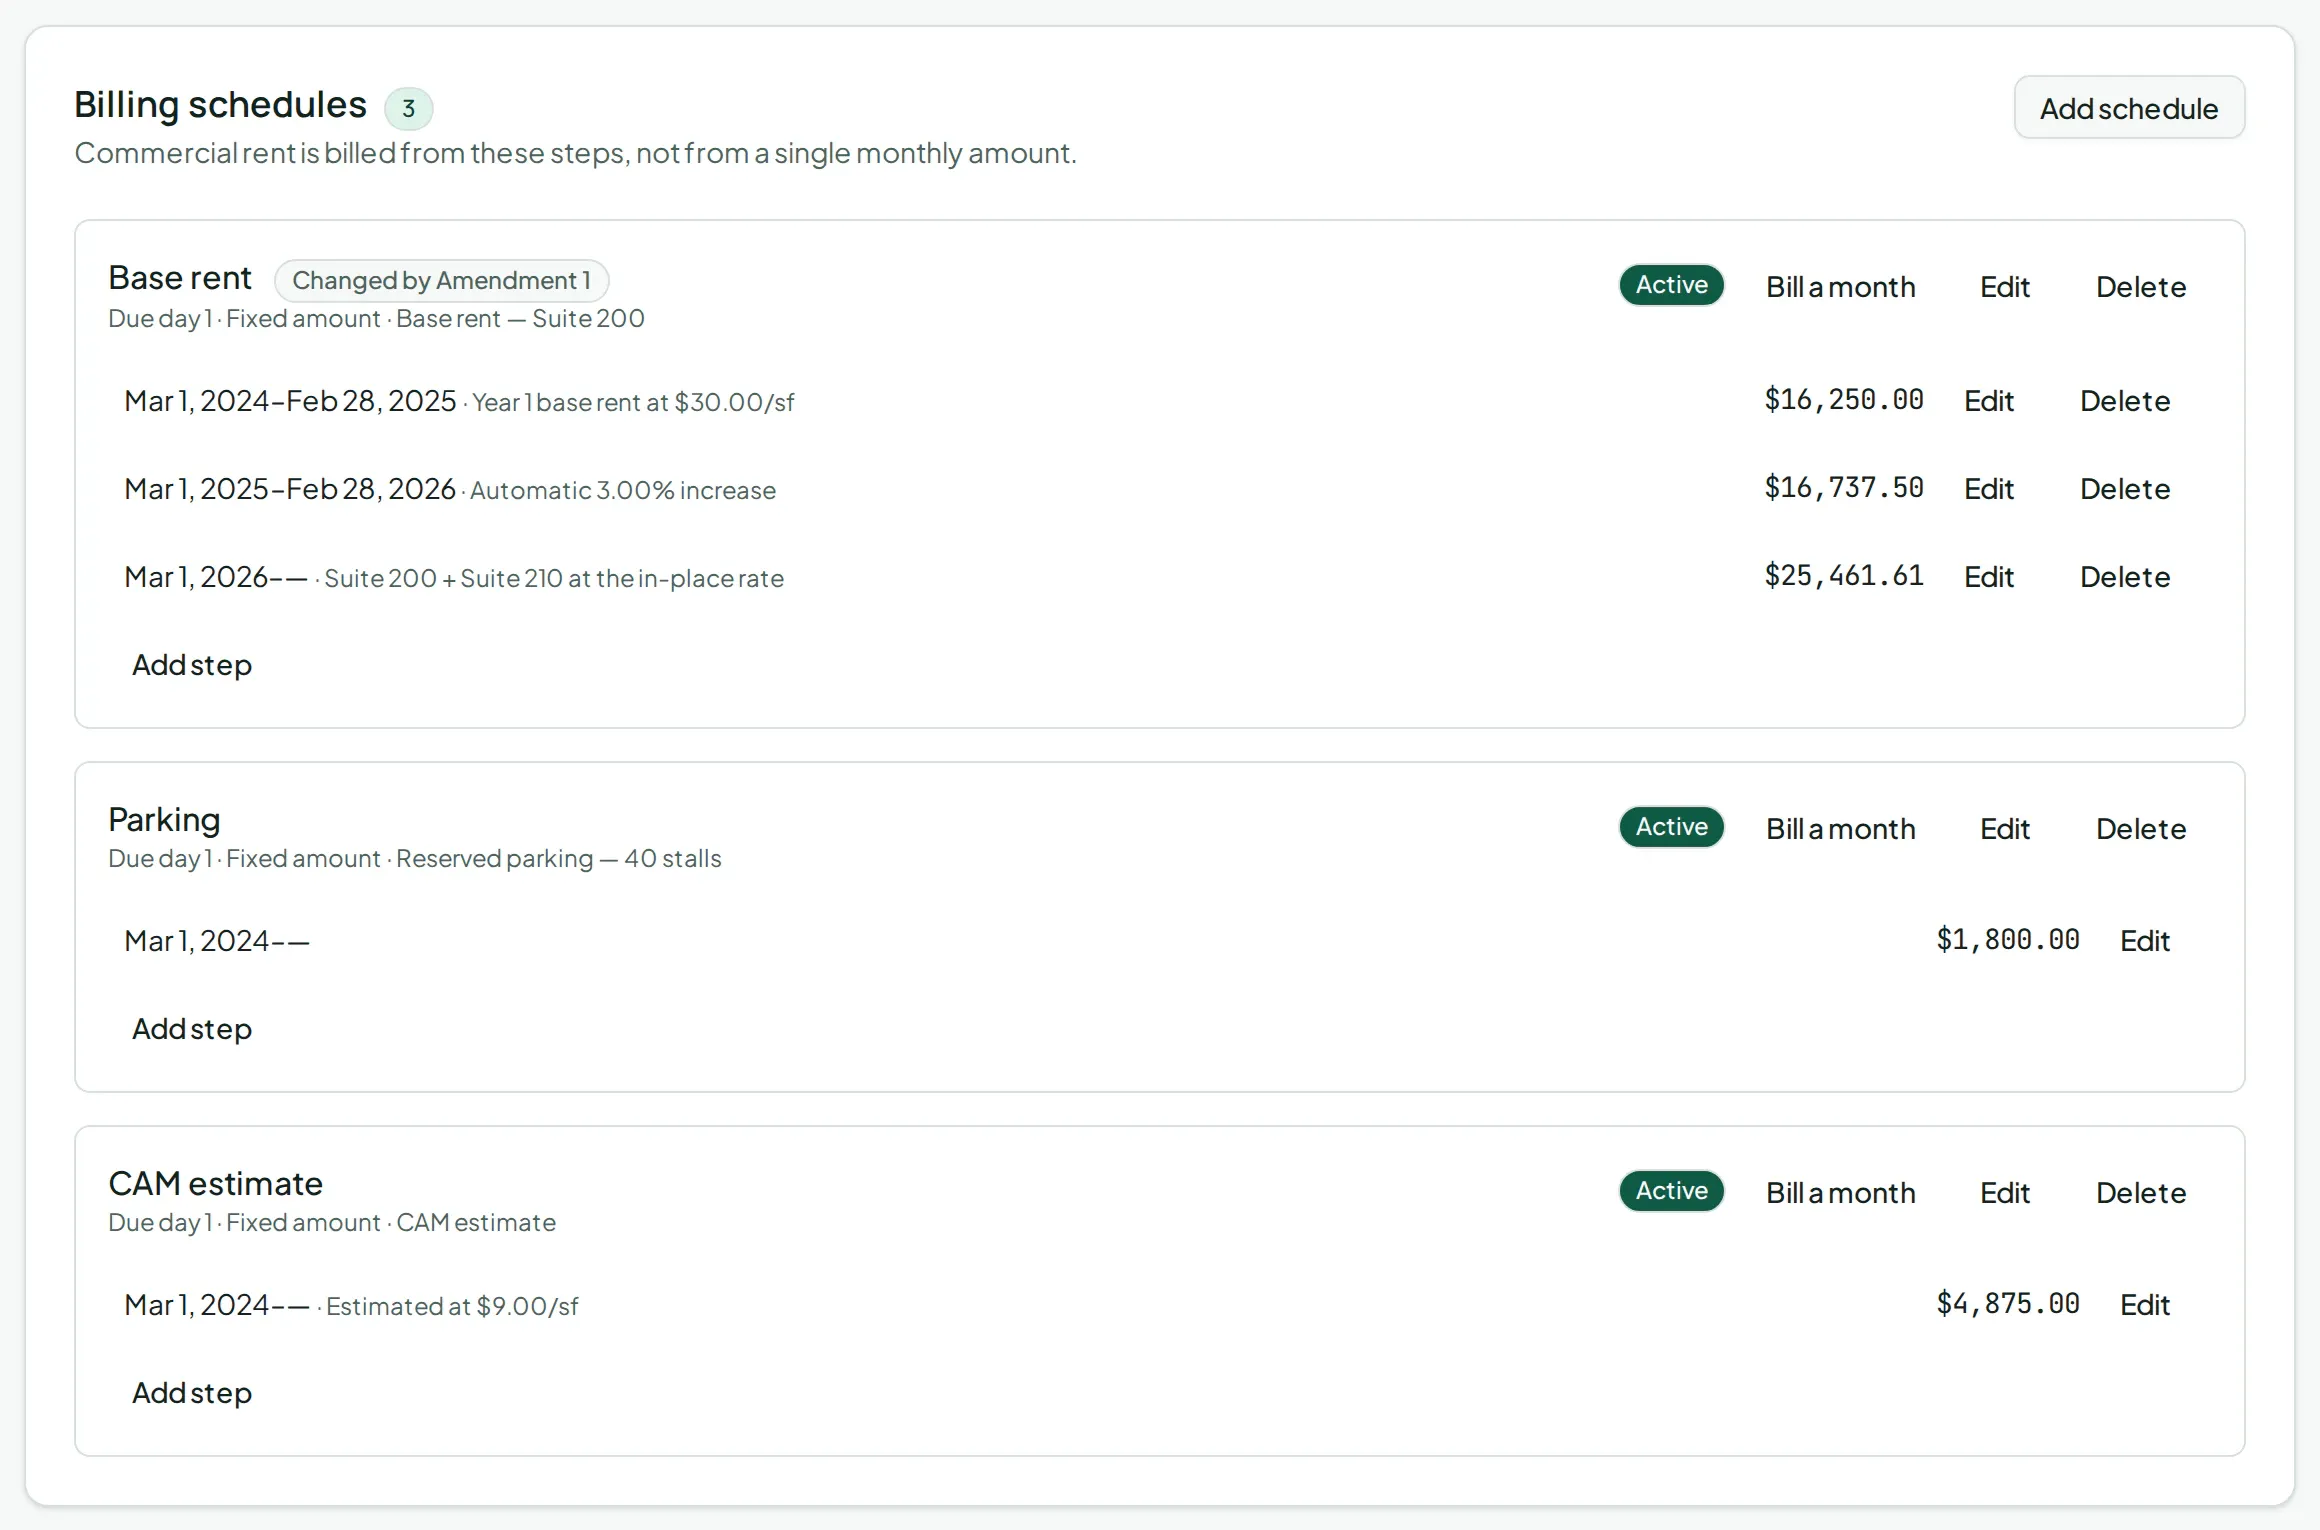The width and height of the screenshot is (2320, 1530).
Task: Select the Billing schedules heading
Action: [x=221, y=105]
